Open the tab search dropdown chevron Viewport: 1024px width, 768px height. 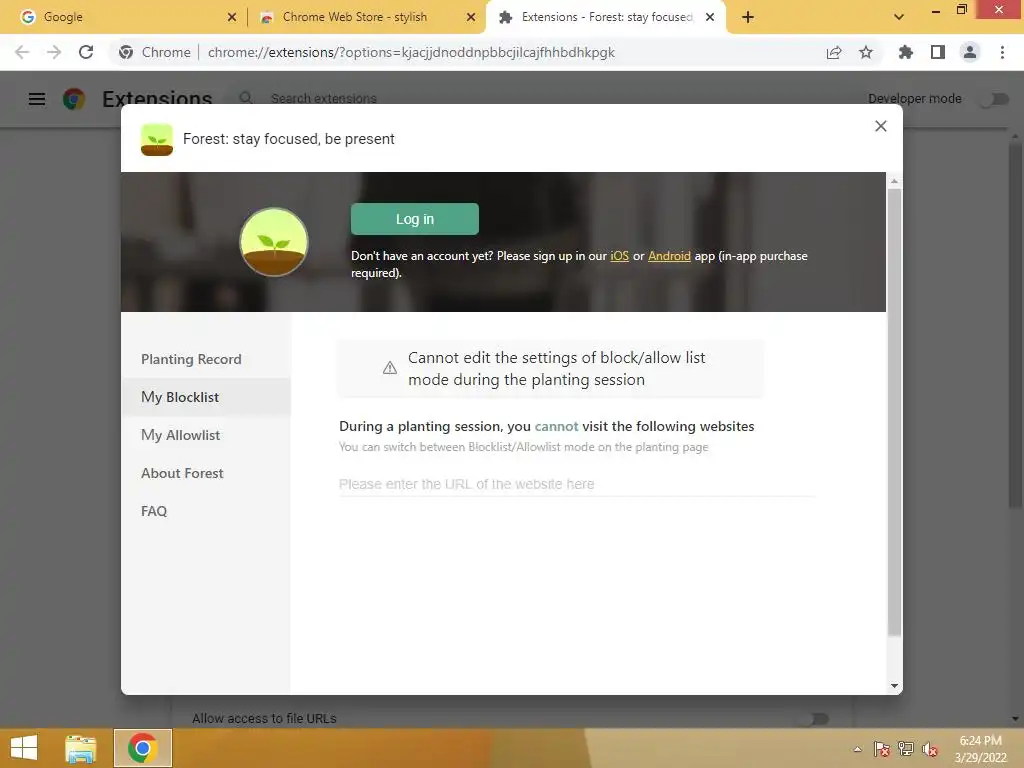point(899,18)
